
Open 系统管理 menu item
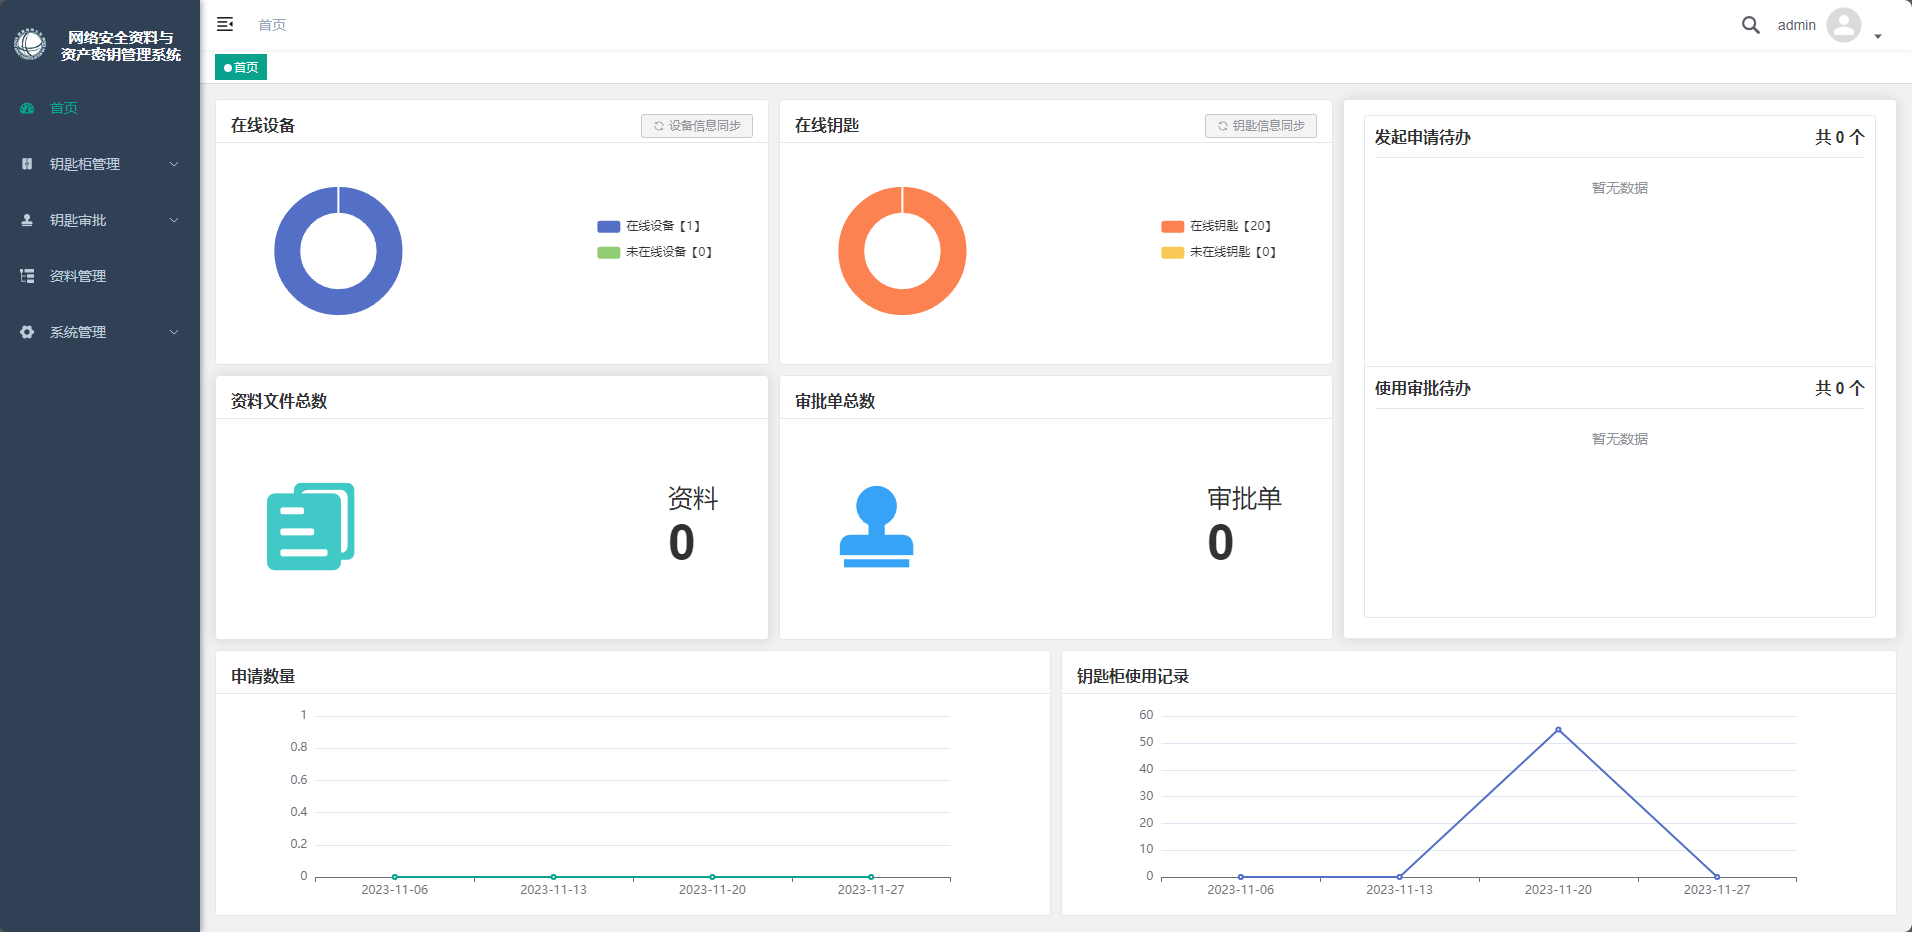[x=100, y=332]
